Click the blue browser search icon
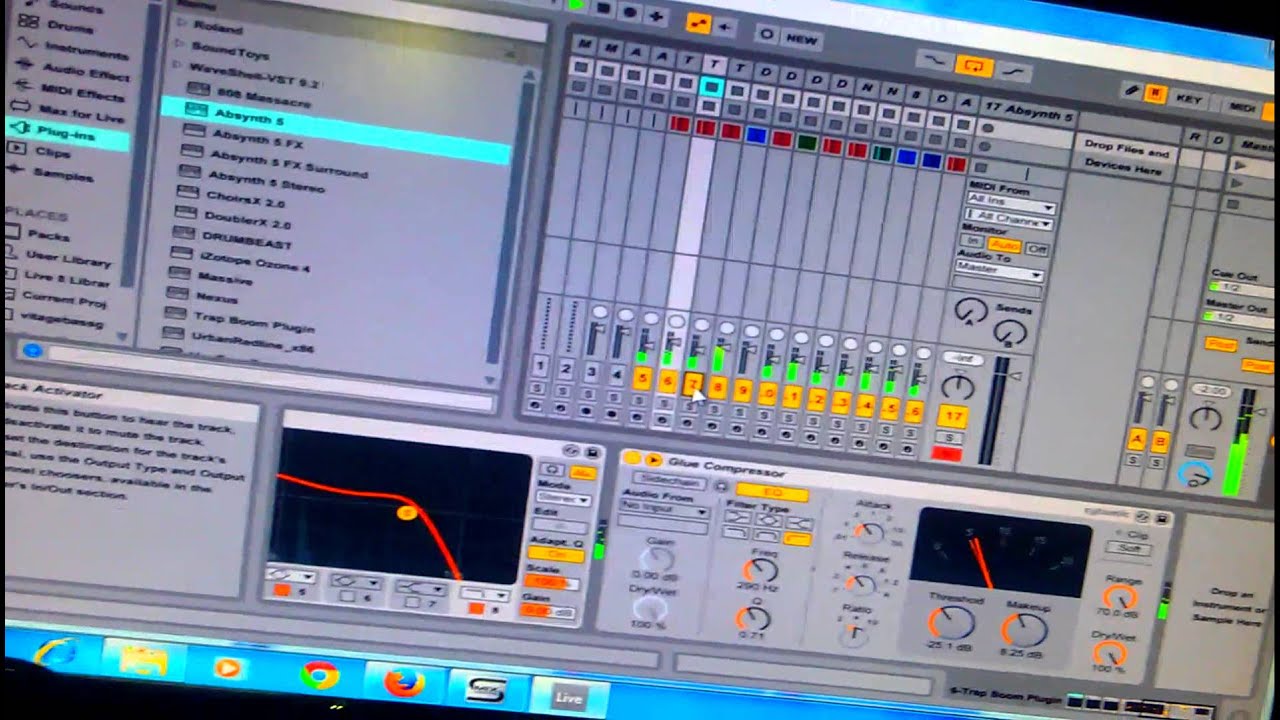1280x720 pixels. click(x=31, y=350)
